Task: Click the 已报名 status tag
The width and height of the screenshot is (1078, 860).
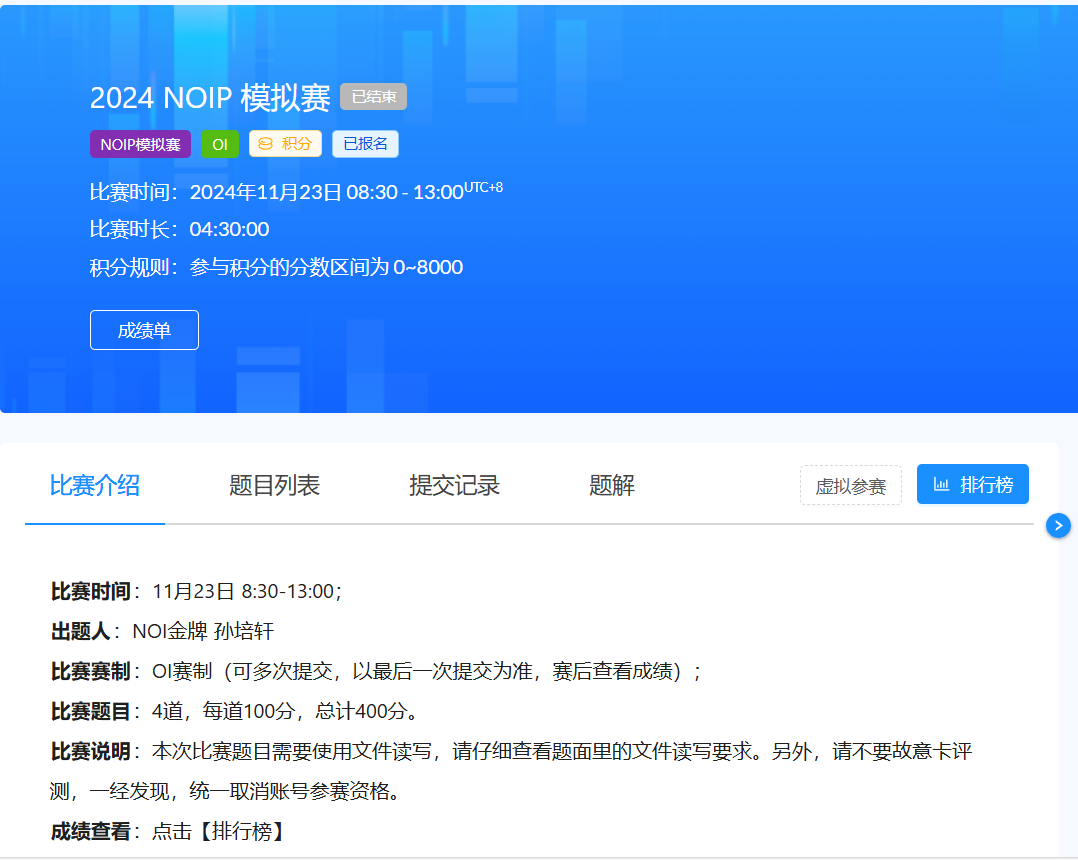Action: pos(365,144)
